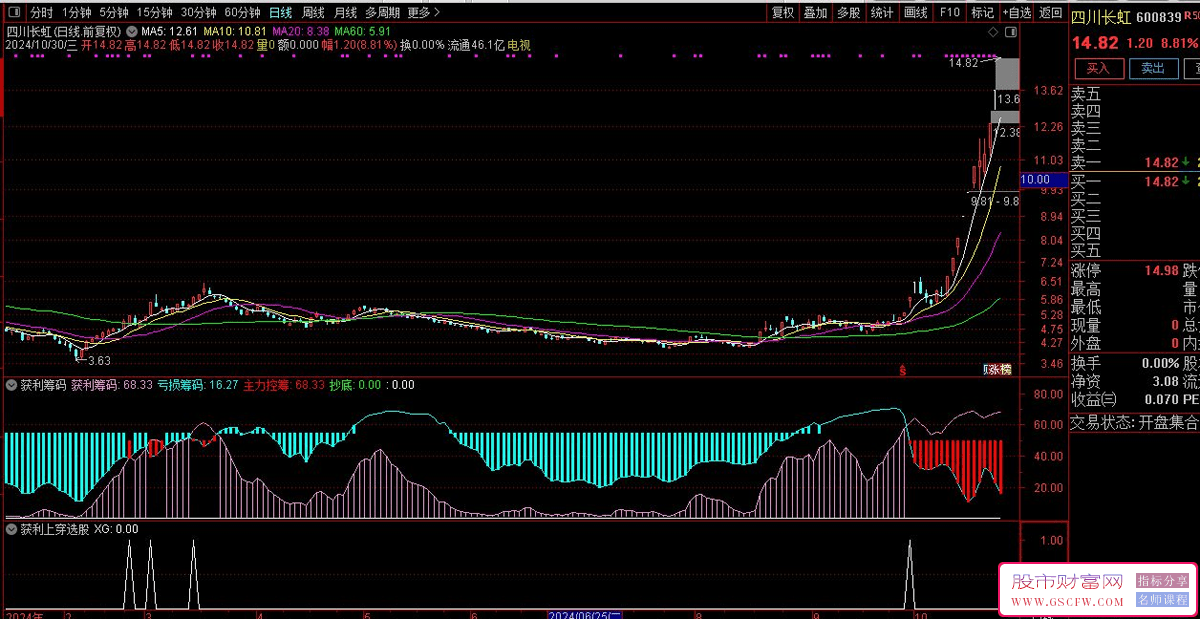Viewport: 1200px width, 619px height.
Task: Open the 画线 drawing tools
Action: (x=915, y=13)
